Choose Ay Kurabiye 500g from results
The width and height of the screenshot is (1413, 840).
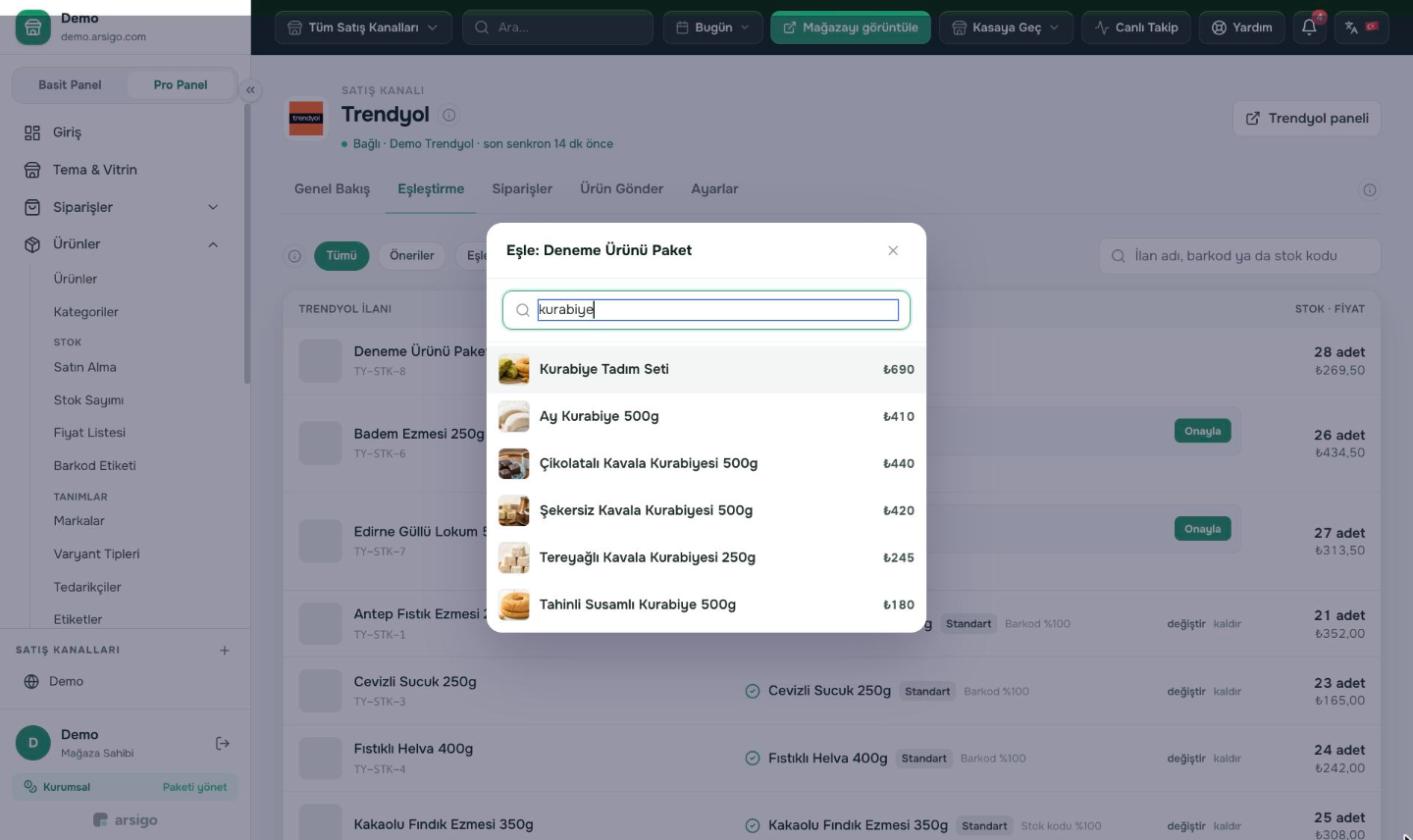point(706,416)
